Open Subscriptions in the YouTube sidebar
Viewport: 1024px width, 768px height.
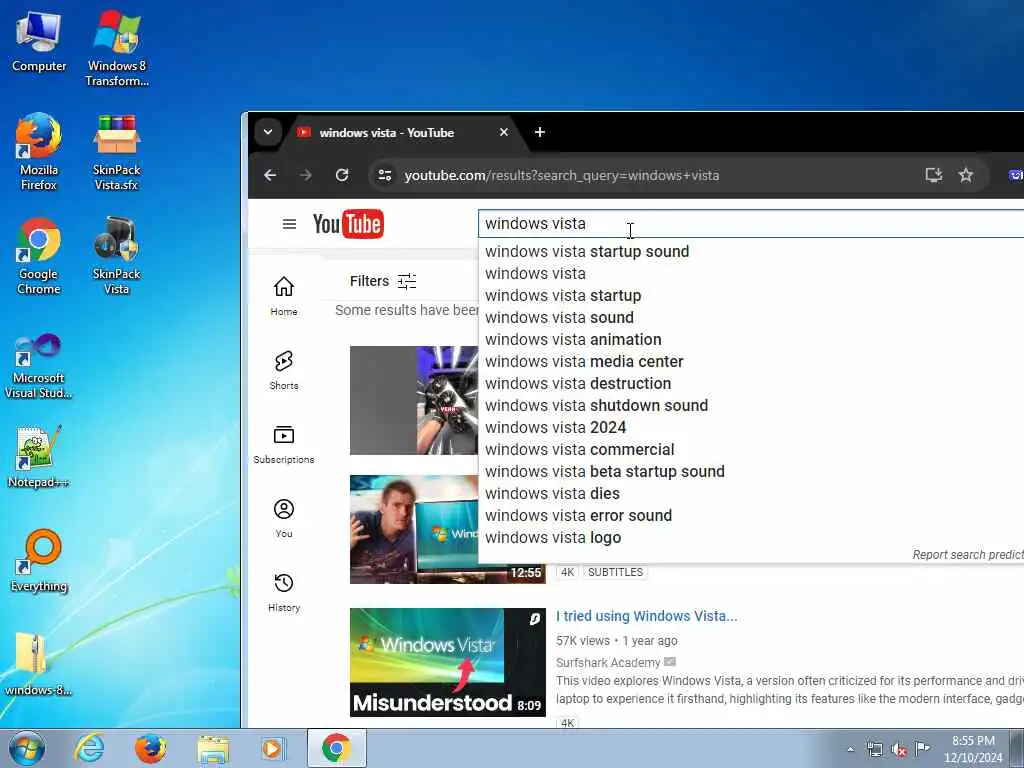pyautogui.click(x=284, y=444)
